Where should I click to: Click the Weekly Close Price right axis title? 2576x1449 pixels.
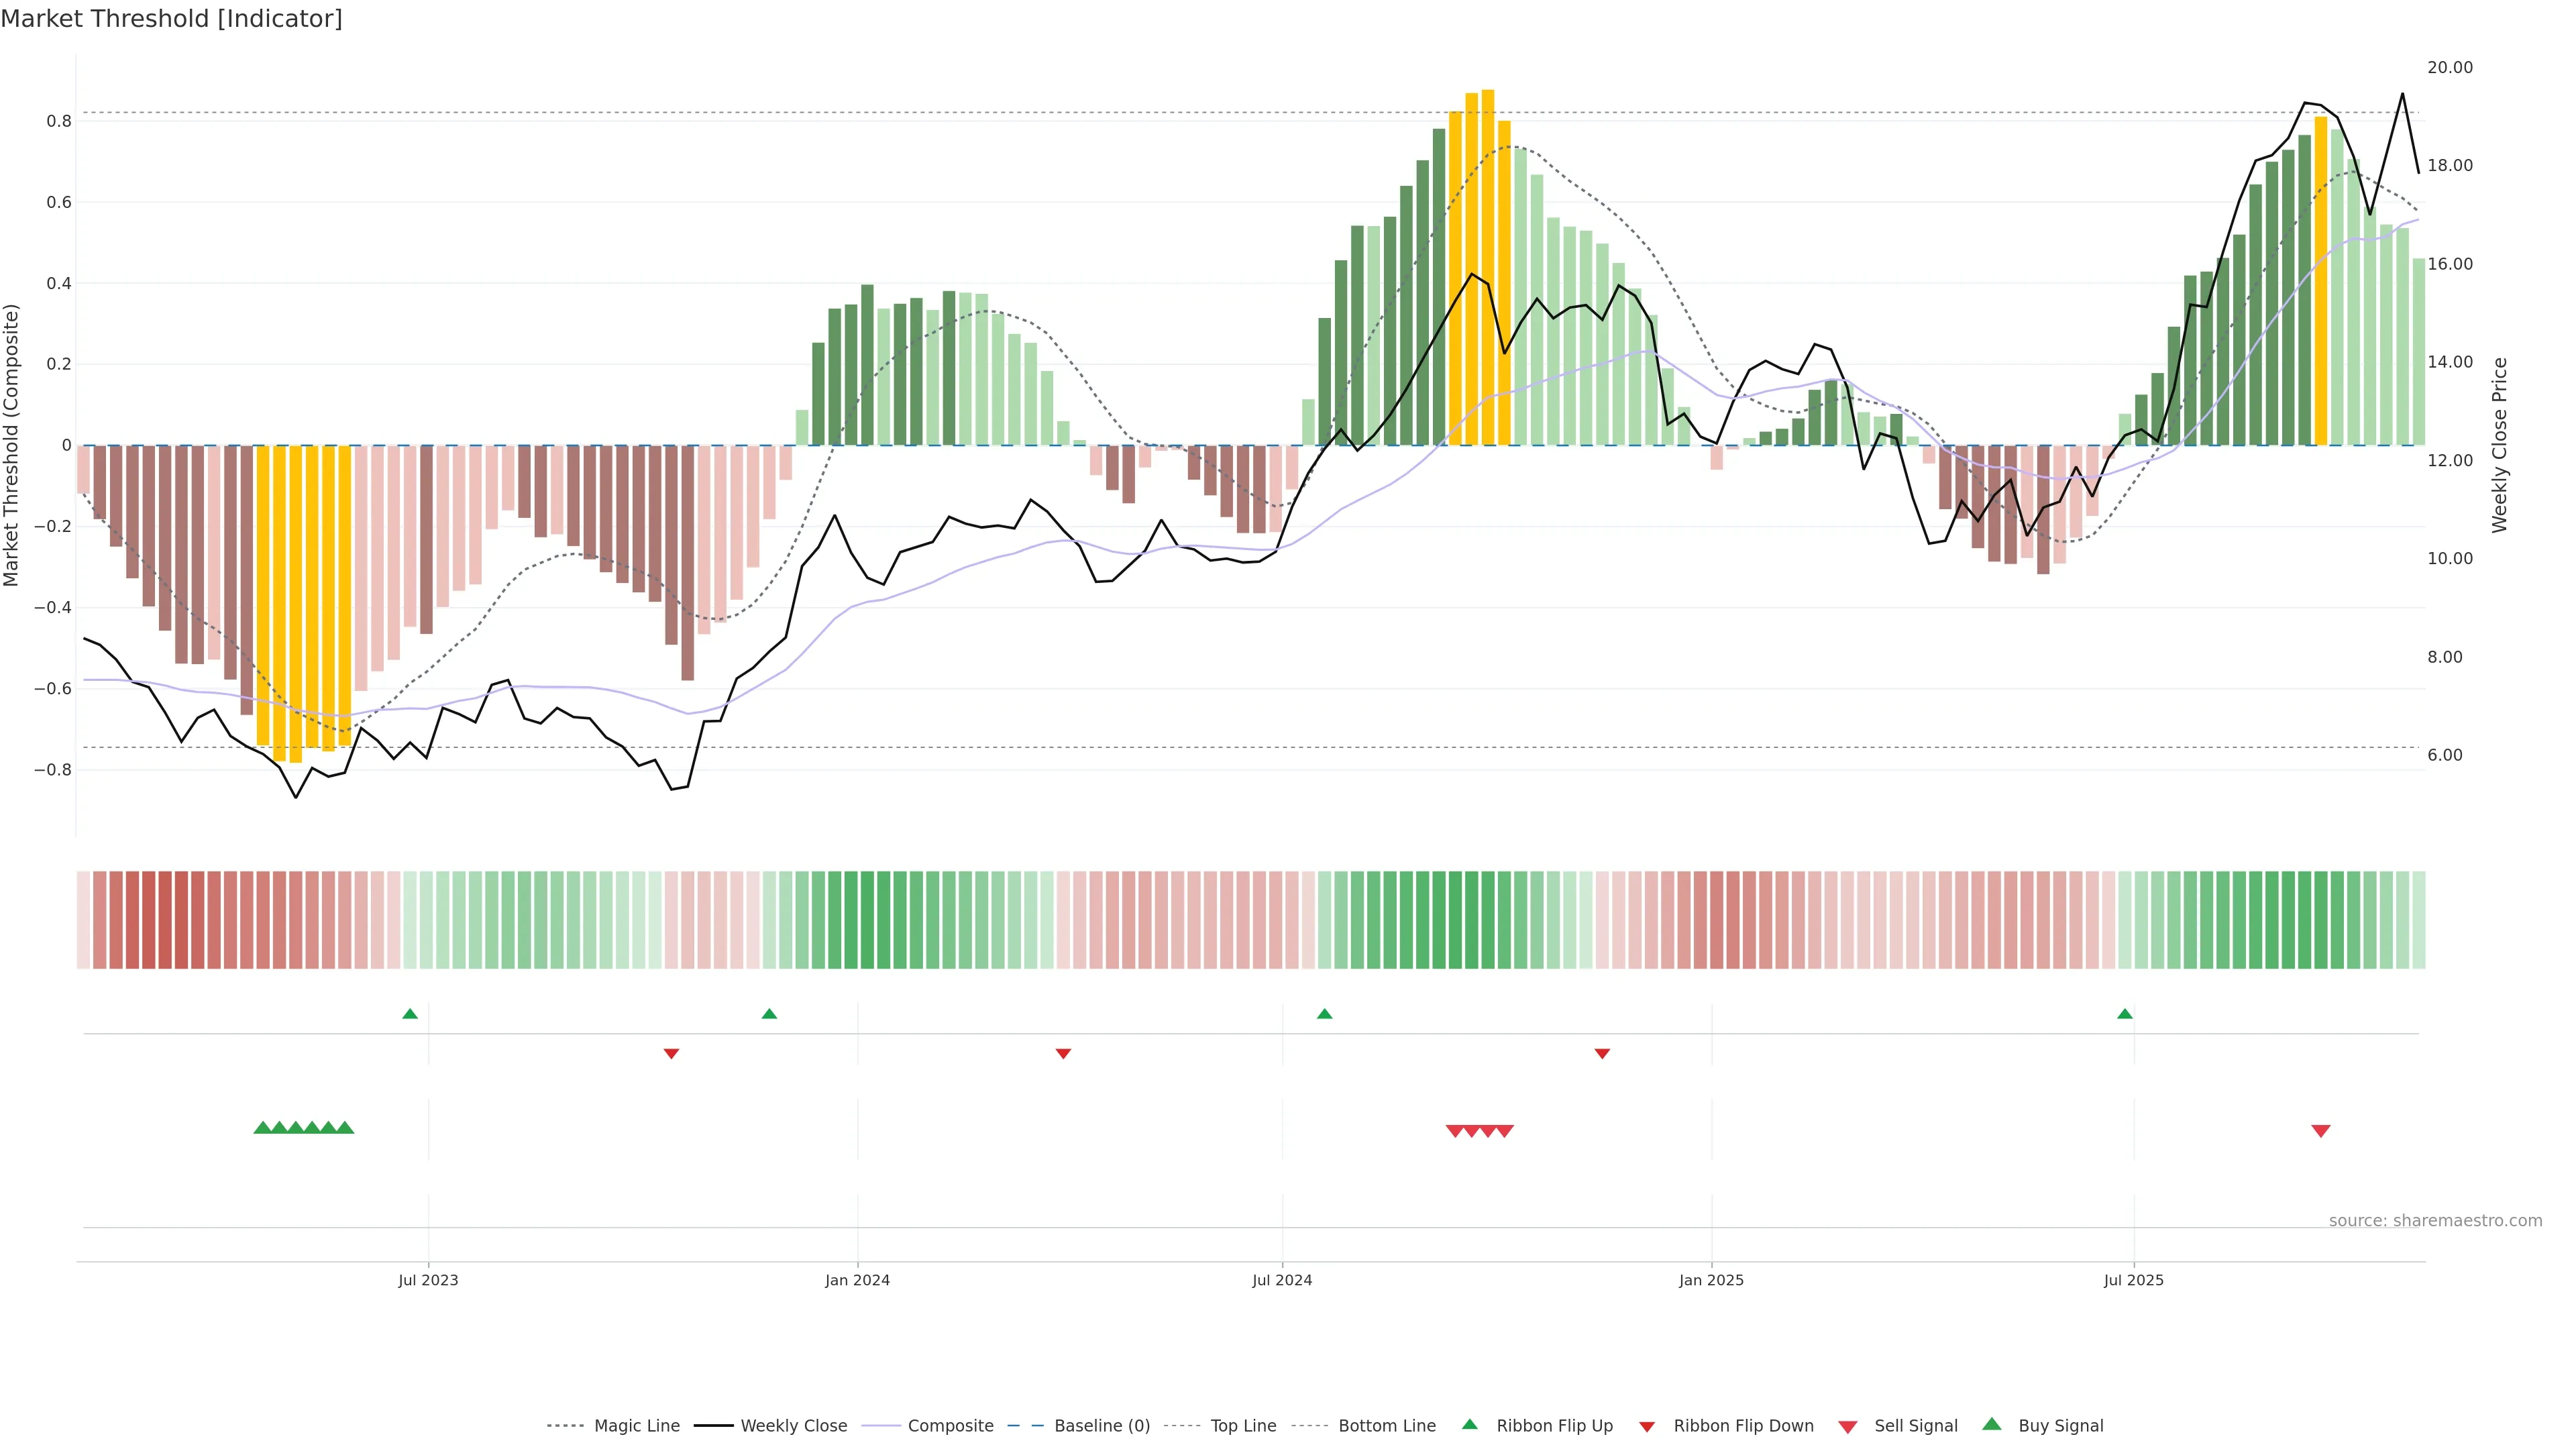2500,445
